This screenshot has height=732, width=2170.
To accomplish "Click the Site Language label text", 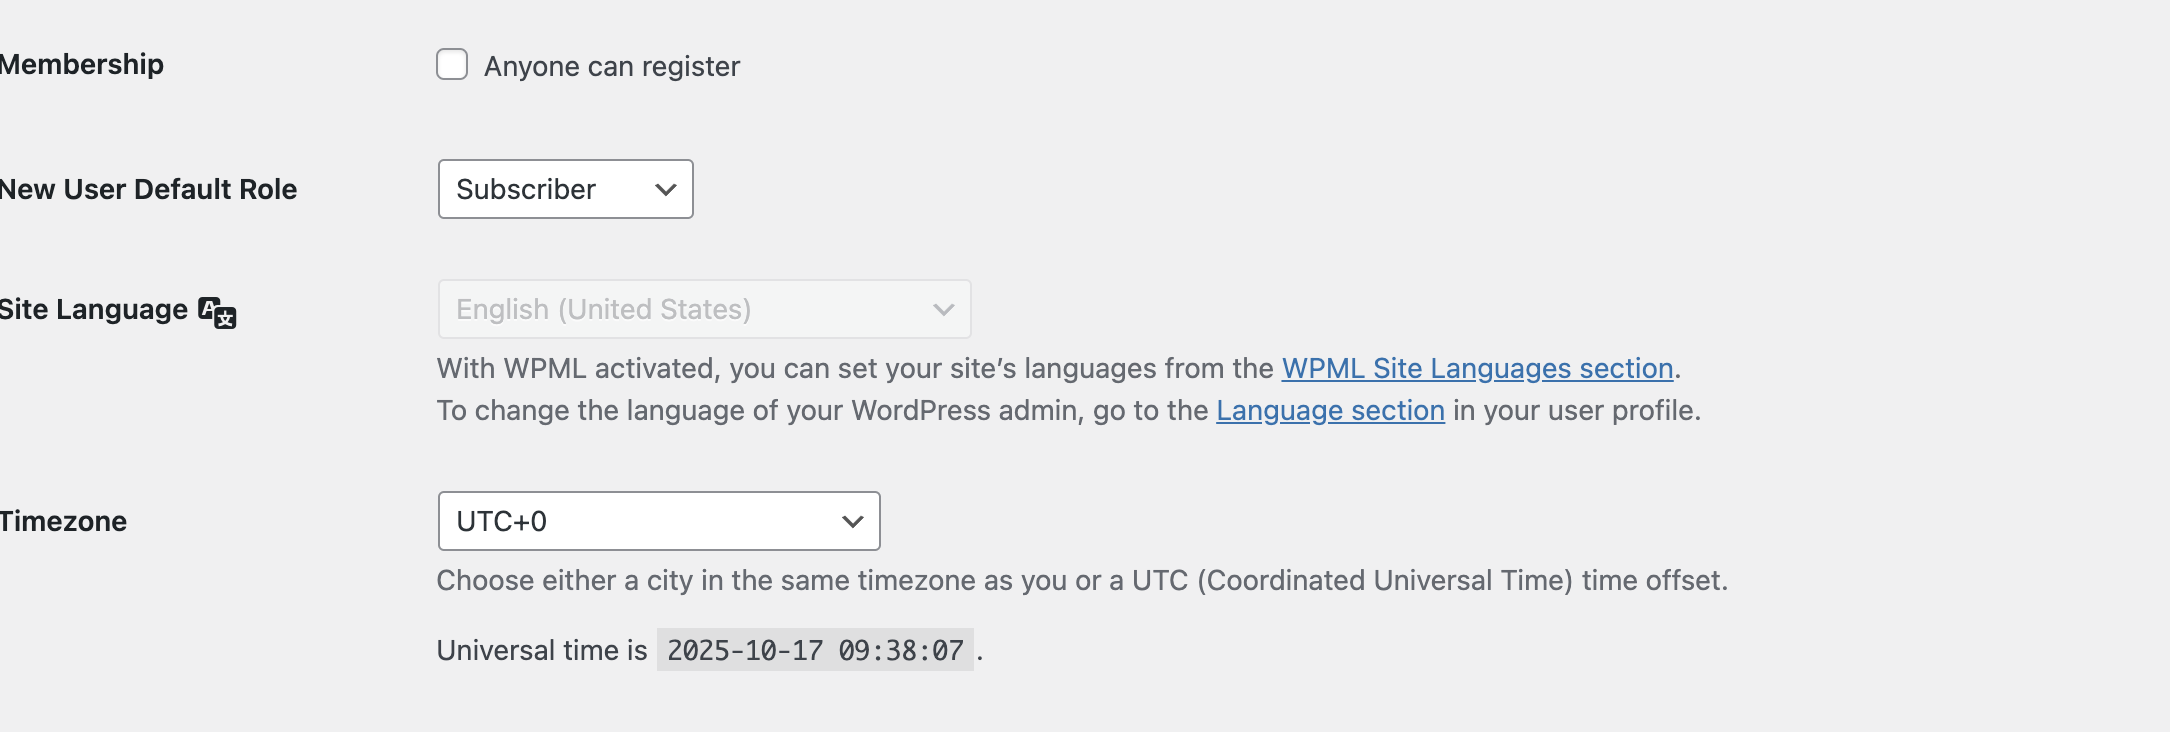I will pyautogui.click(x=94, y=309).
